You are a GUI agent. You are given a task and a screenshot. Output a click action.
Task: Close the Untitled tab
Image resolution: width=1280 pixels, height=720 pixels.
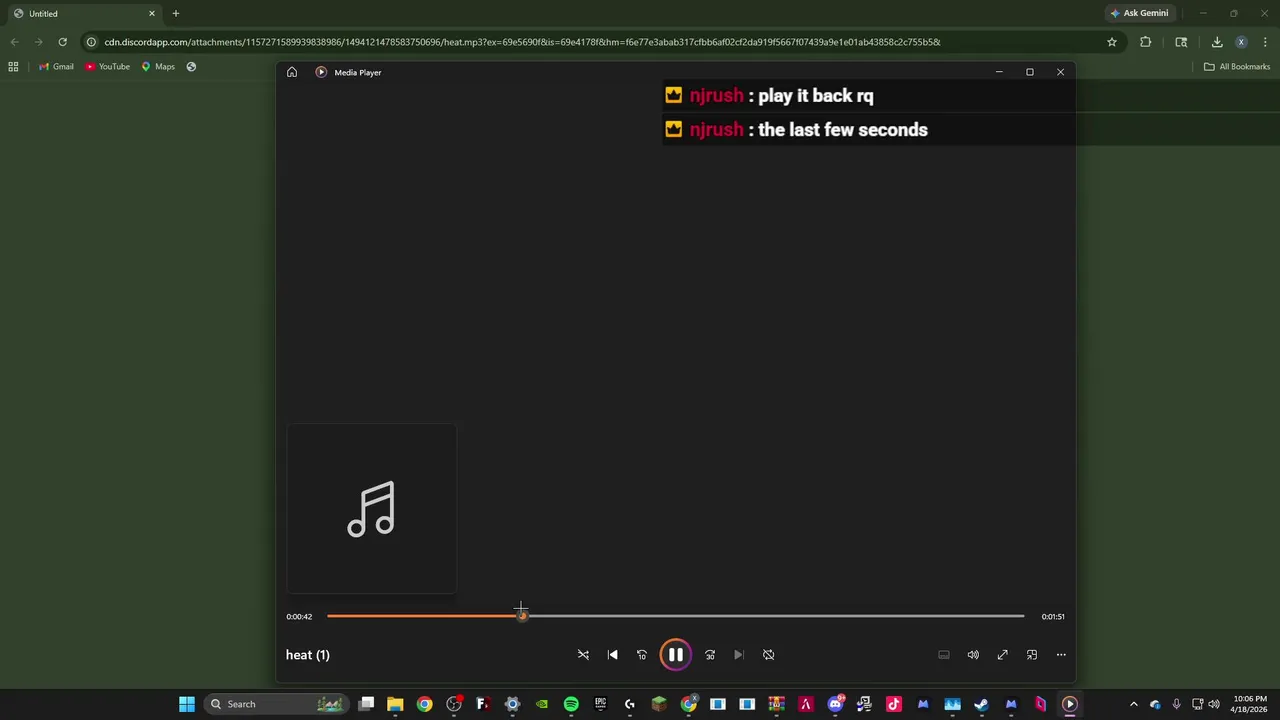point(152,13)
